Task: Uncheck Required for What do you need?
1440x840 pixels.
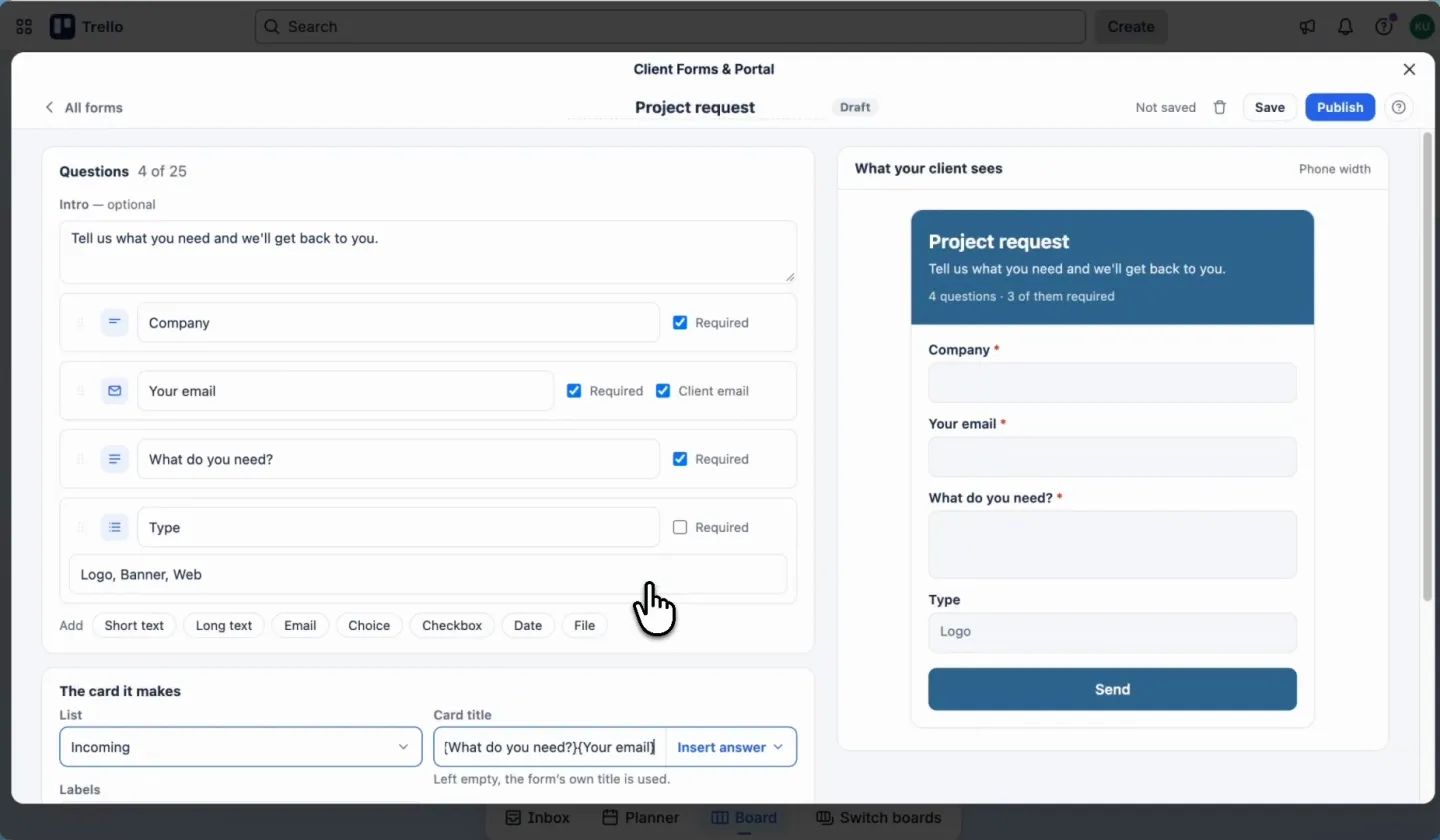Action: tap(680, 459)
